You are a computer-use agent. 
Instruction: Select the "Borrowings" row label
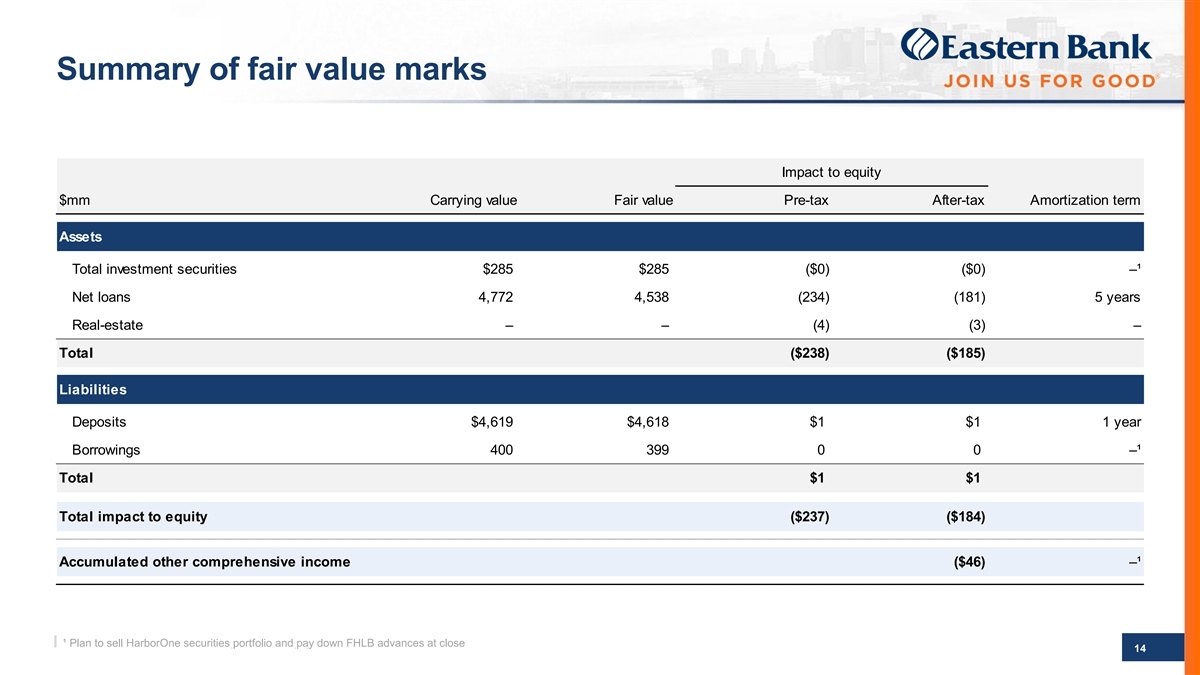tap(106, 450)
